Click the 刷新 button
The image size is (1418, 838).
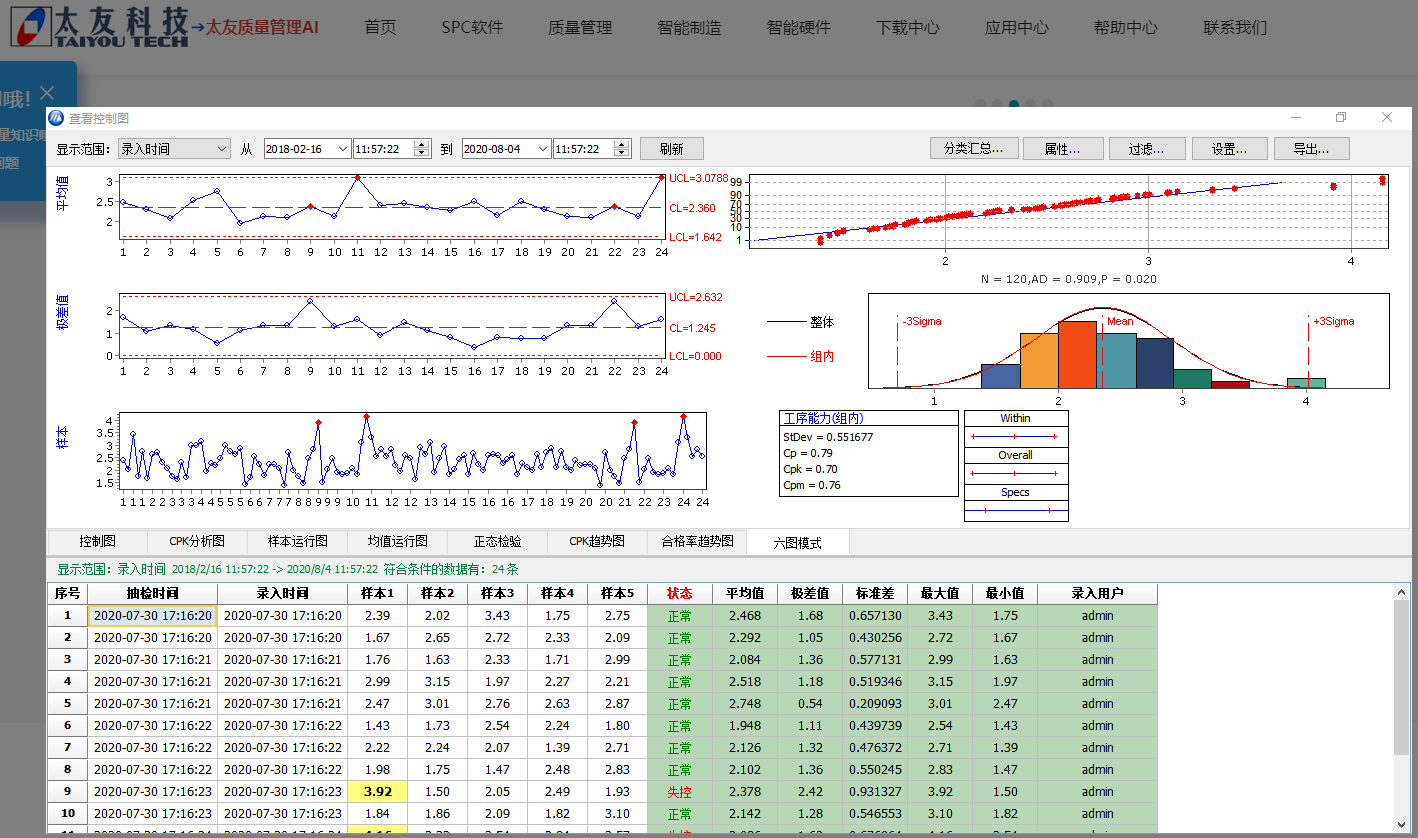point(672,149)
